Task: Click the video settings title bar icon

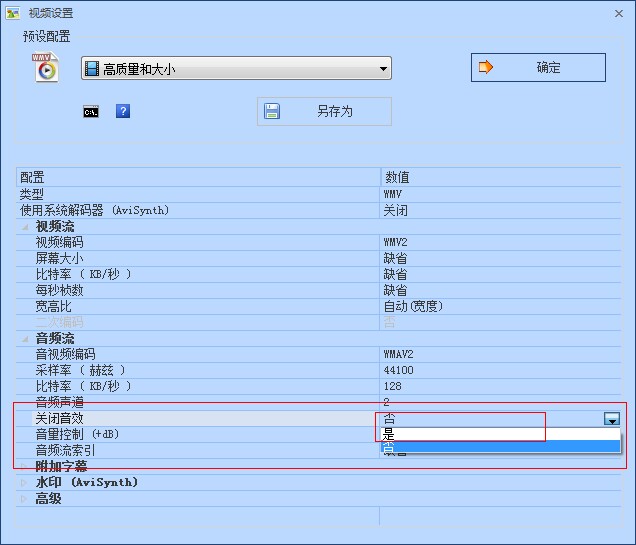Action: [13, 13]
